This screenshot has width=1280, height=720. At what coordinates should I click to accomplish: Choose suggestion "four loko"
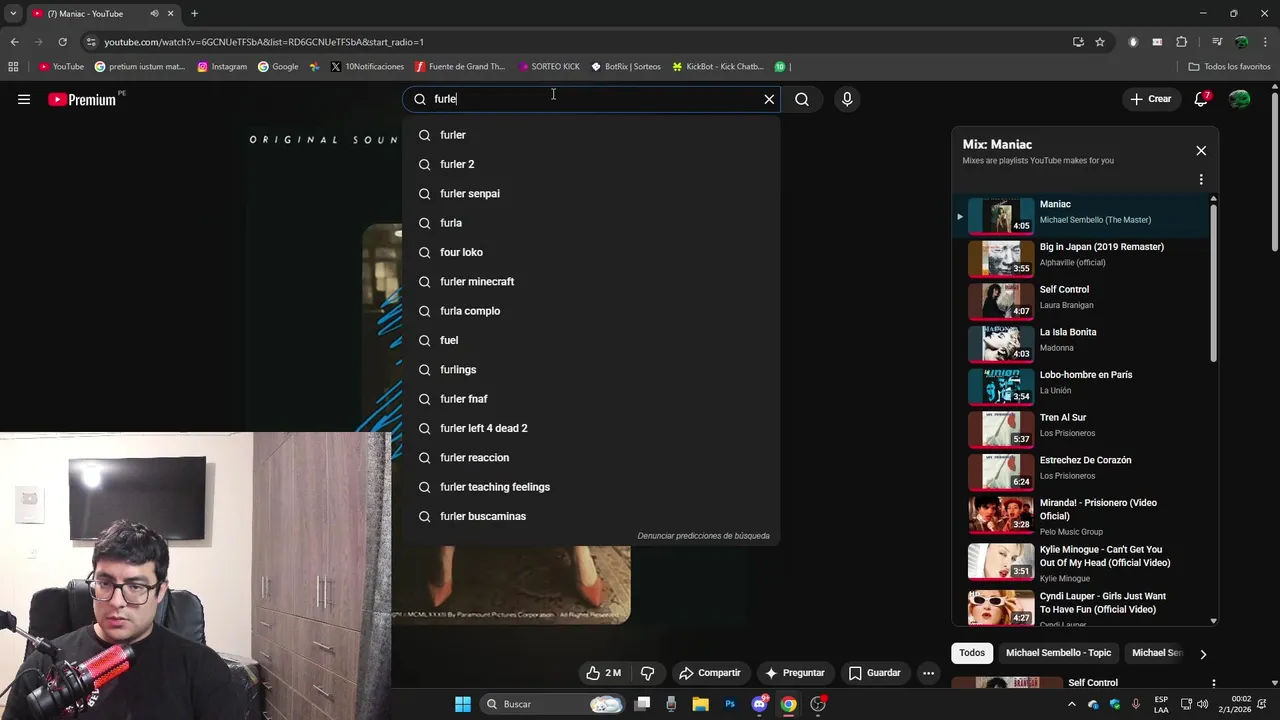point(591,252)
